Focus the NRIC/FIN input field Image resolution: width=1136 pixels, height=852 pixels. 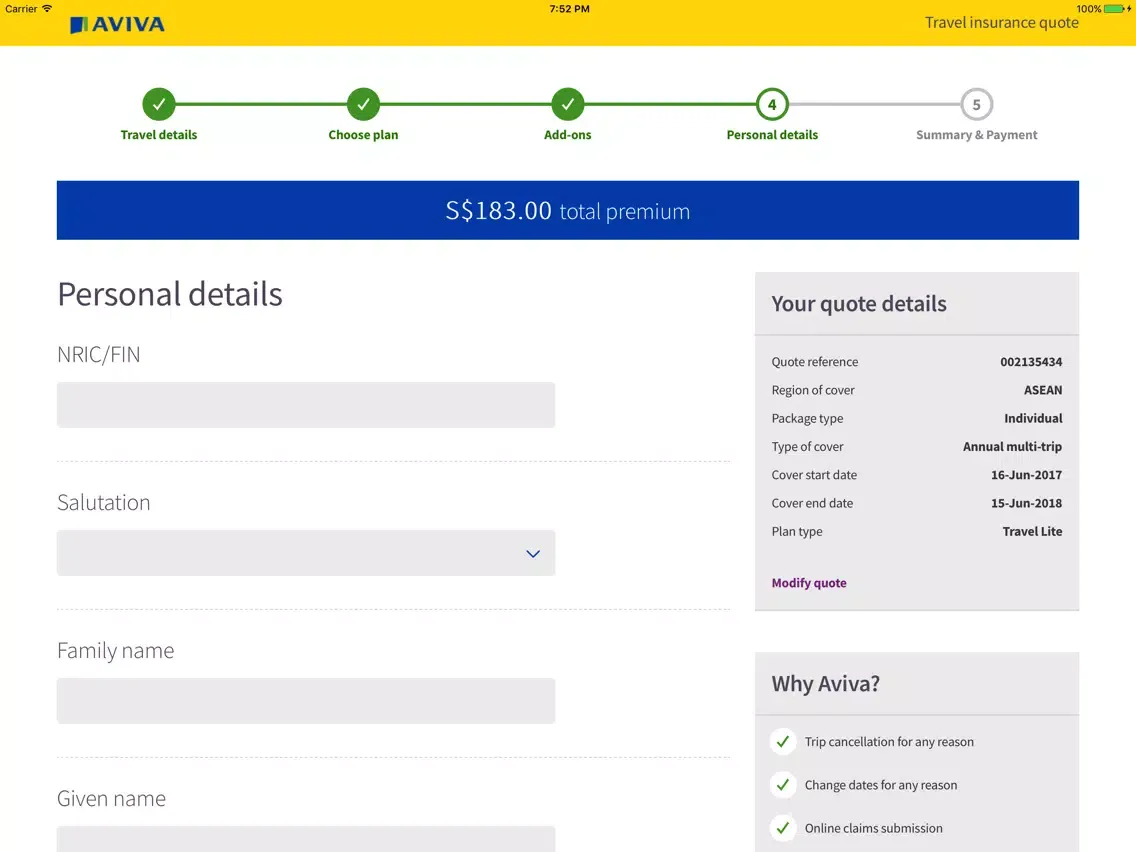[306, 405]
